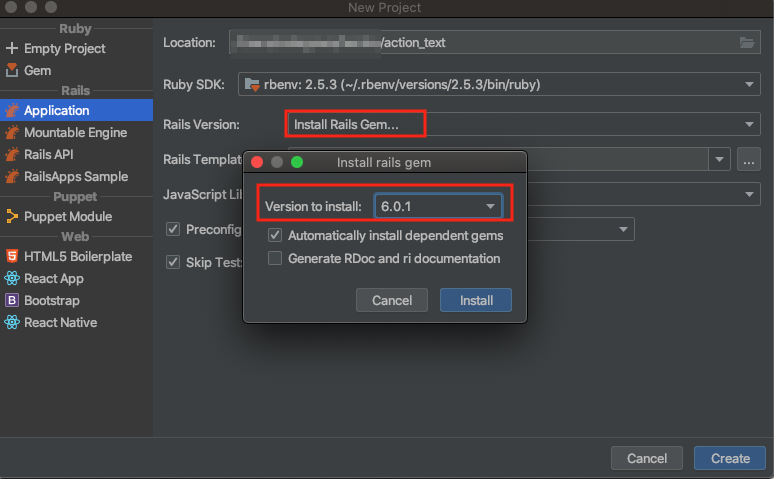774x479 pixels.
Task: Click the Rails Application icon in sidebar
Action: click(x=12, y=110)
